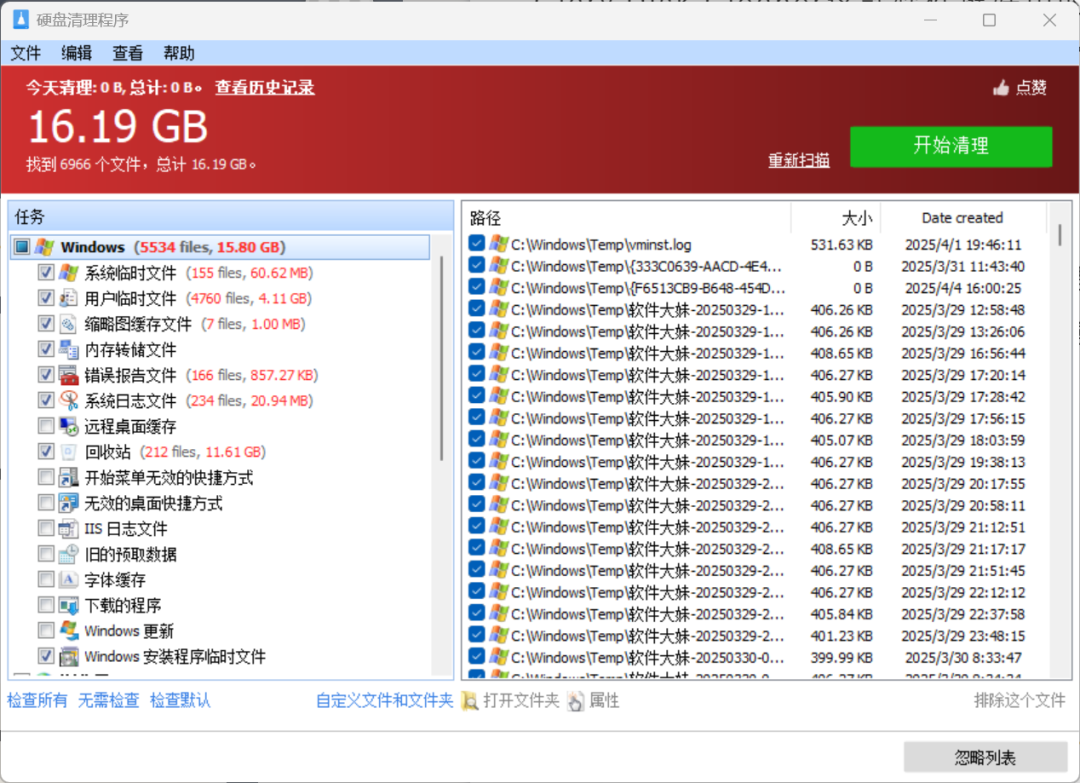Image resolution: width=1080 pixels, height=783 pixels.
Task: Uncheck the 用户临时文件 item
Action: pyautogui.click(x=46, y=297)
